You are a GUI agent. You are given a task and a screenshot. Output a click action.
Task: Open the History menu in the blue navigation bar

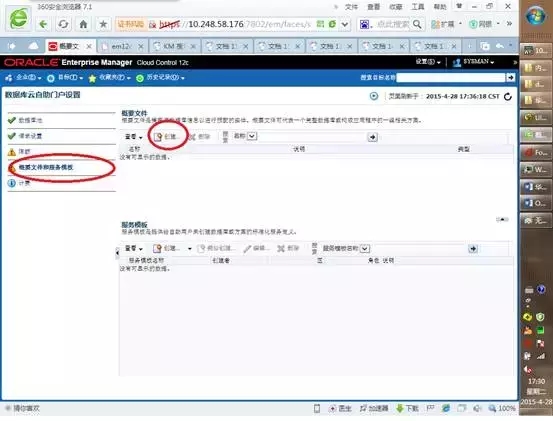(x=160, y=78)
